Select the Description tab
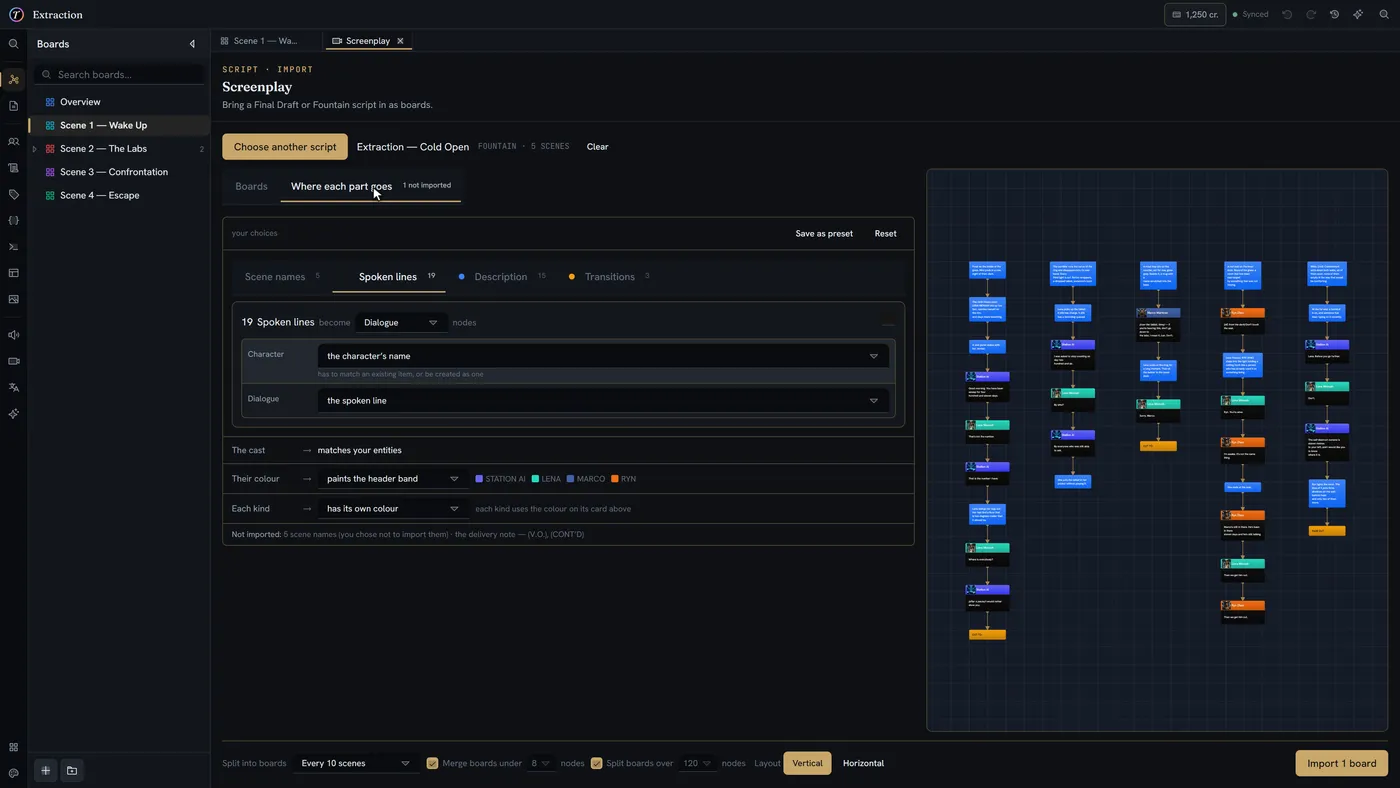 502,277
